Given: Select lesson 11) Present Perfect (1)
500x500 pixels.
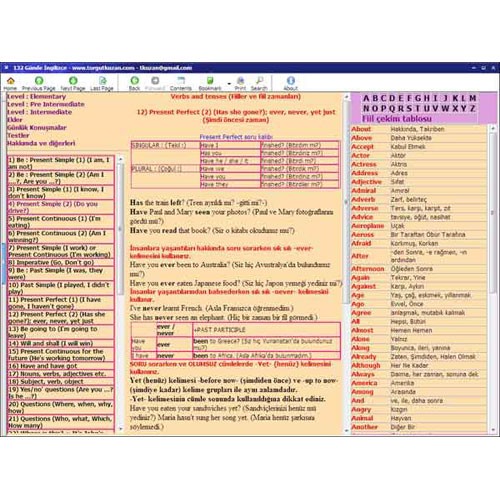Looking at the screenshot, I should pos(60,303).
